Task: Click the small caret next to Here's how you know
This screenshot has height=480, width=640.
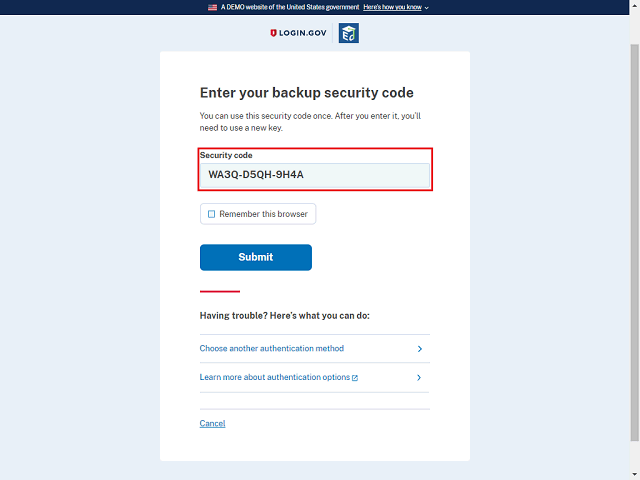Action: pos(427,7)
